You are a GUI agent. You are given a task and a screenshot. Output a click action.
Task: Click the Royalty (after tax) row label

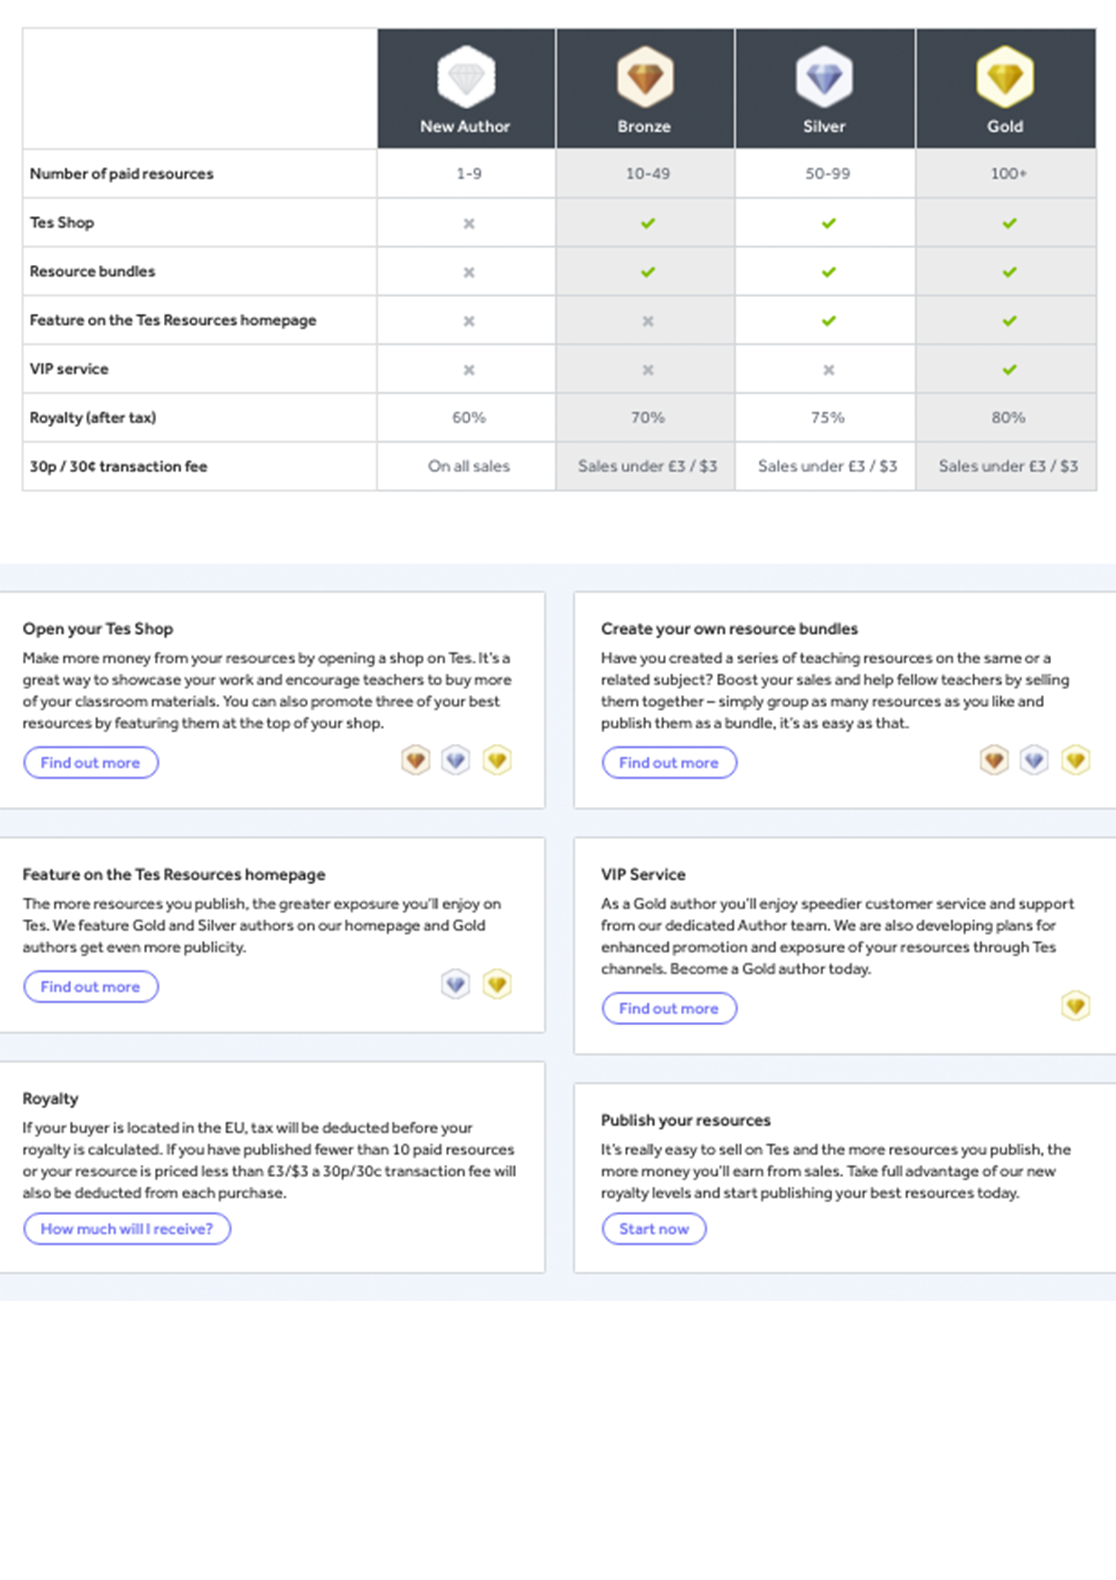(x=93, y=418)
